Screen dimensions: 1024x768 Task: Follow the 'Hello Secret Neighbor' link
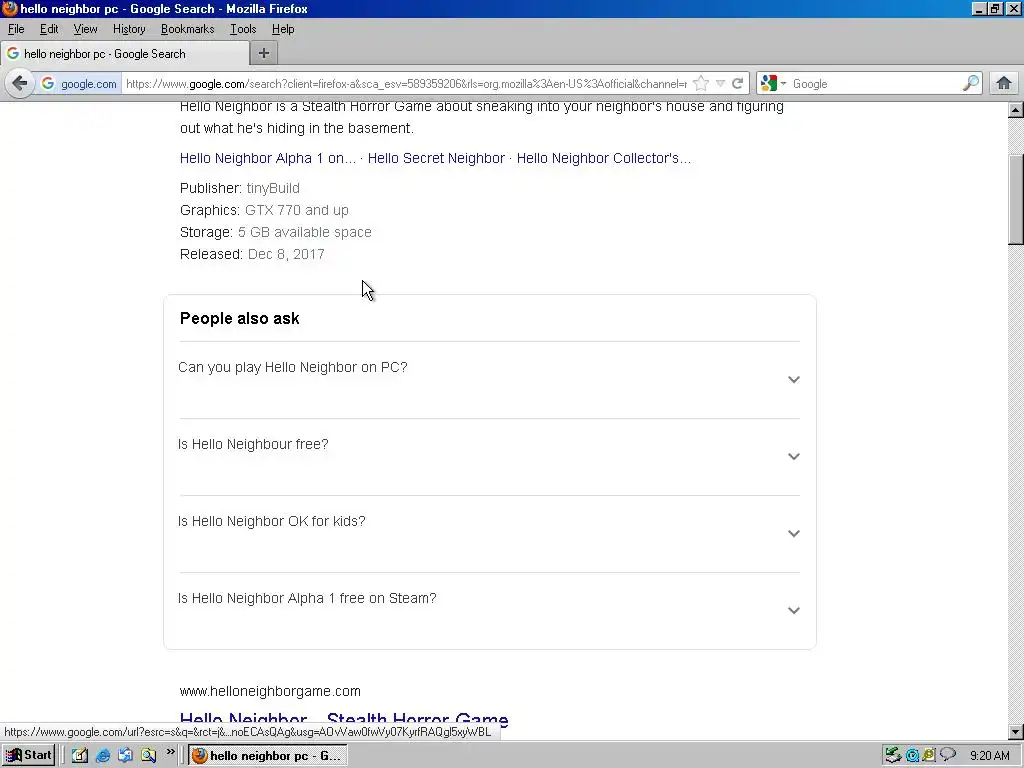(436, 158)
